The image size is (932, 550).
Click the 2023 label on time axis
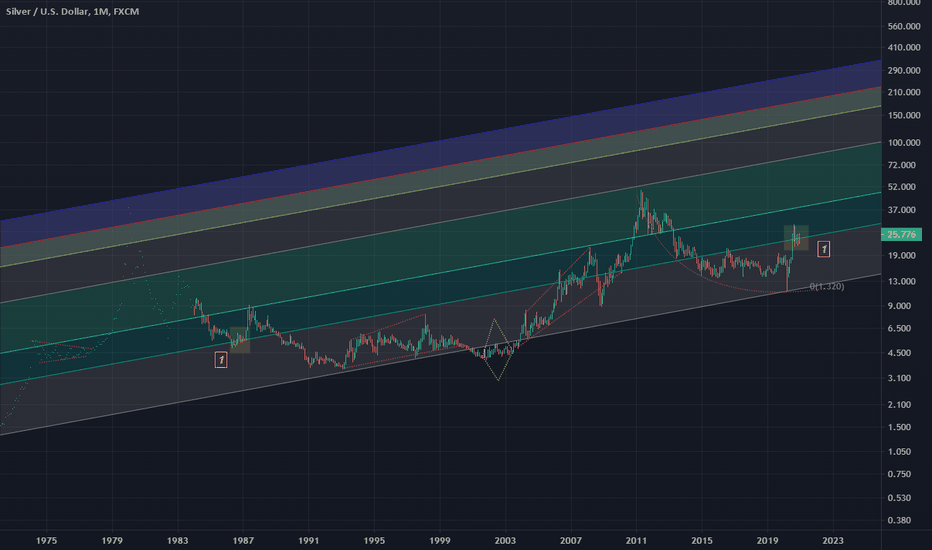click(833, 540)
